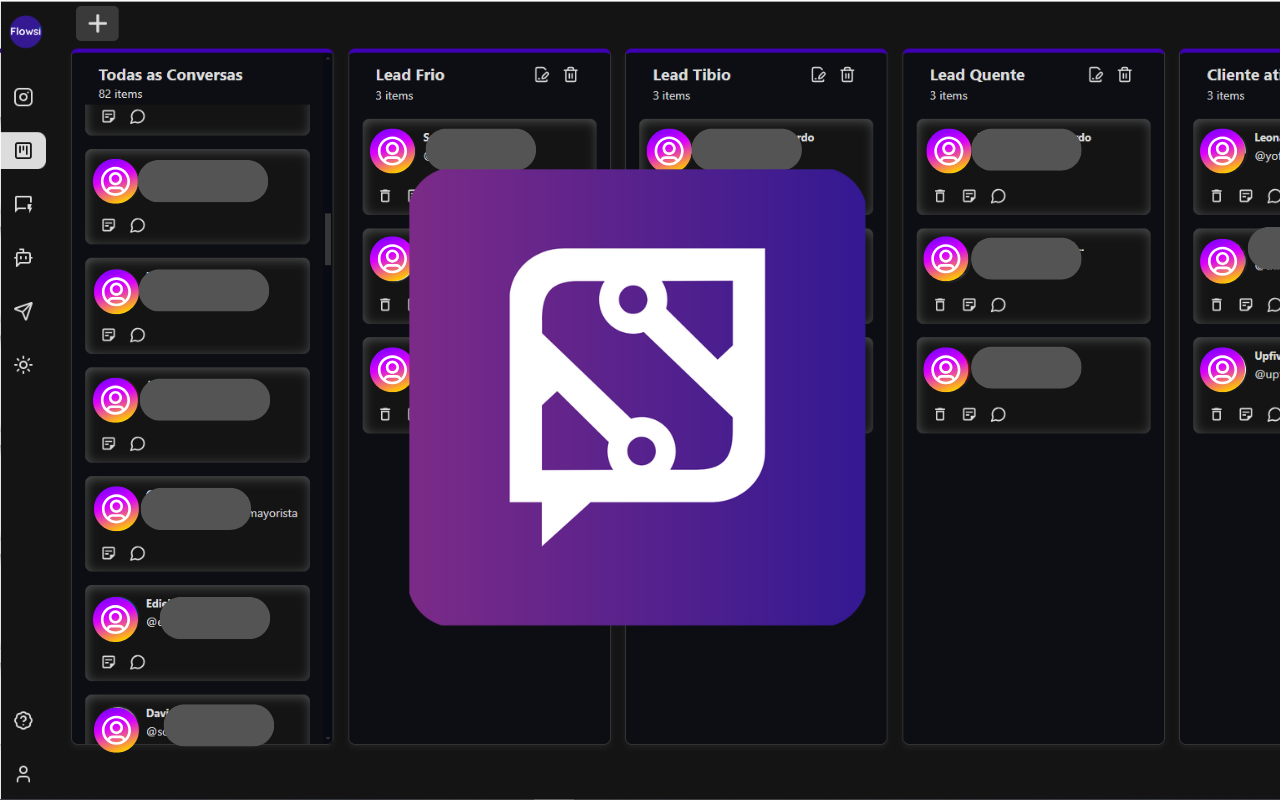Delete the Lead Tibio column
1280x800 pixels.
[x=848, y=75]
